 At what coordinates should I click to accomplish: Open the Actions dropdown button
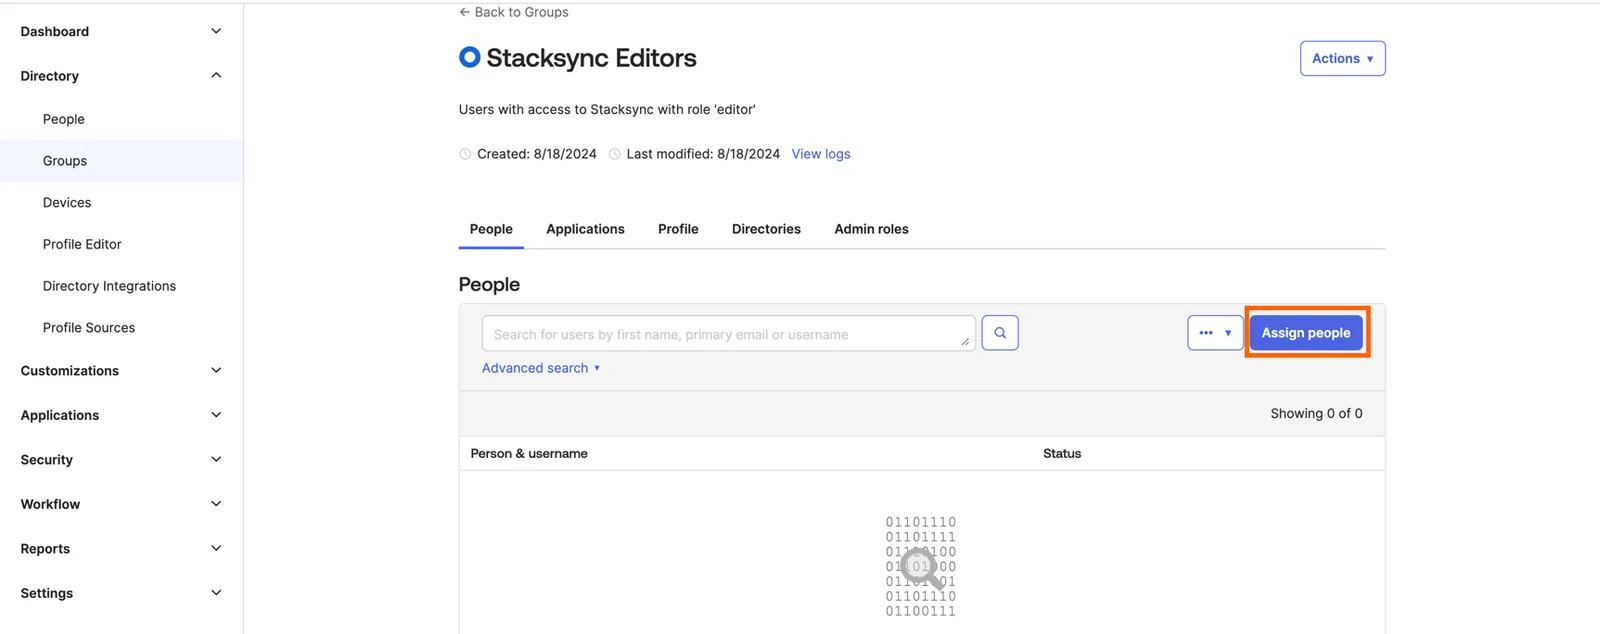pos(1342,58)
